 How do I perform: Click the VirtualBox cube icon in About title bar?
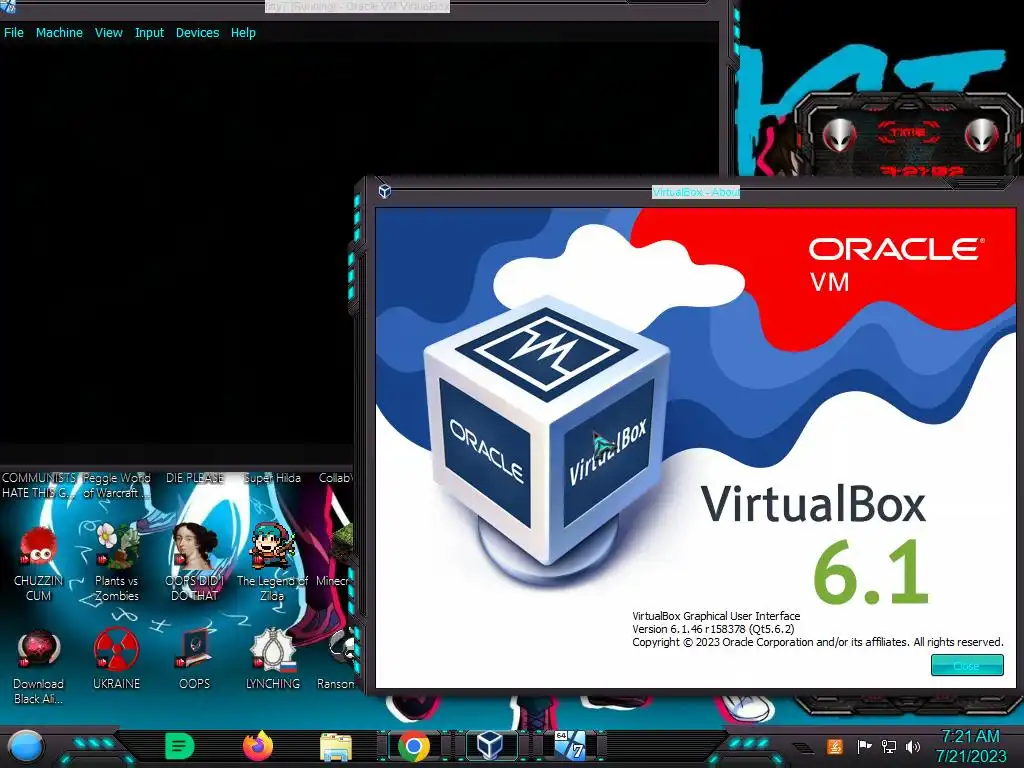[385, 191]
